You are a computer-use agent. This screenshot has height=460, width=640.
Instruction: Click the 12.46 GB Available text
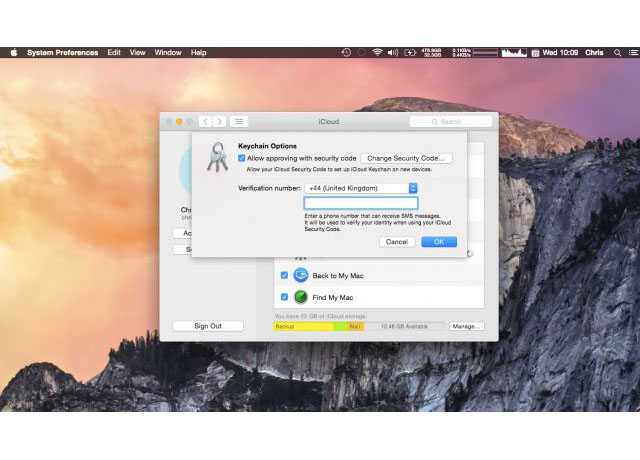pos(404,327)
